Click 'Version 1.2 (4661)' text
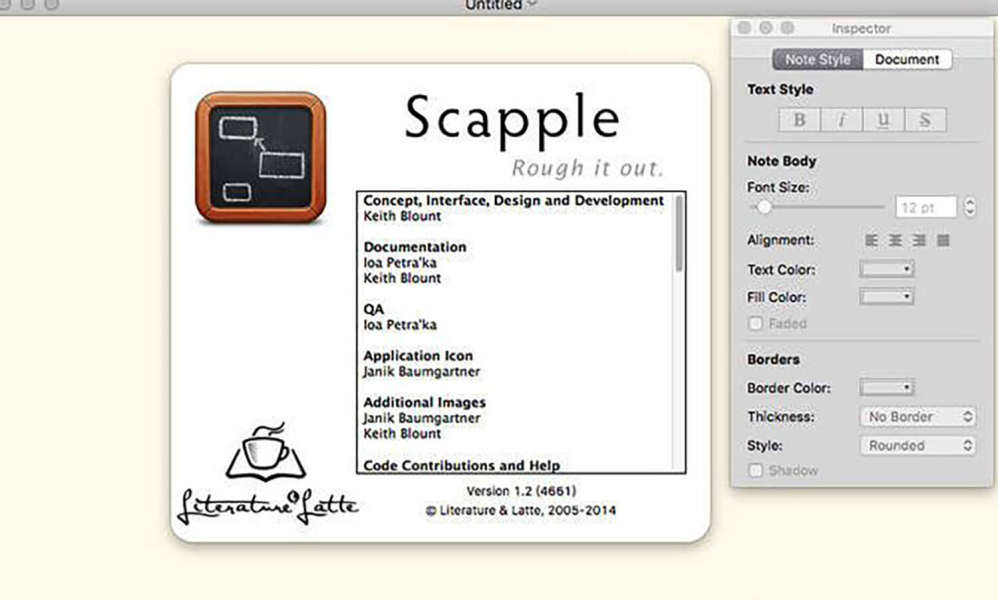This screenshot has height=600, width=998. [521, 491]
